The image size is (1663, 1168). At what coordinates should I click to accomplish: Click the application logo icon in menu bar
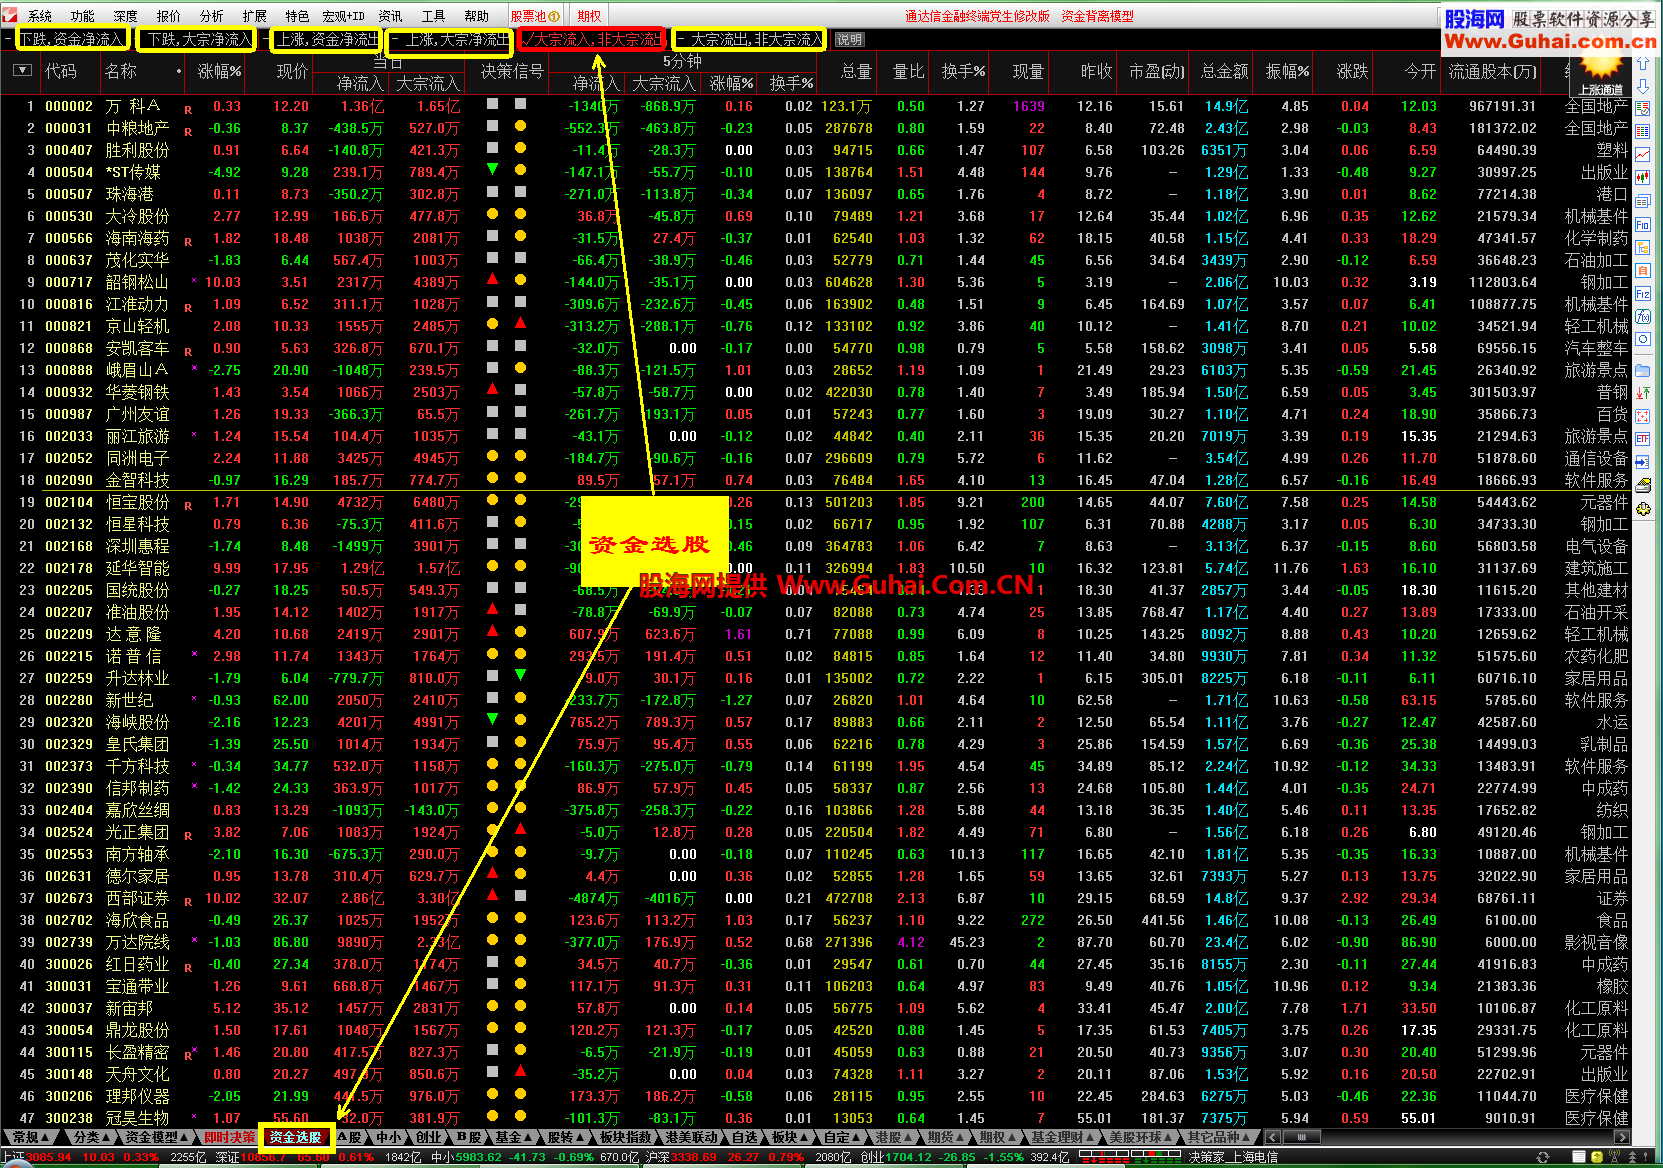[9, 16]
